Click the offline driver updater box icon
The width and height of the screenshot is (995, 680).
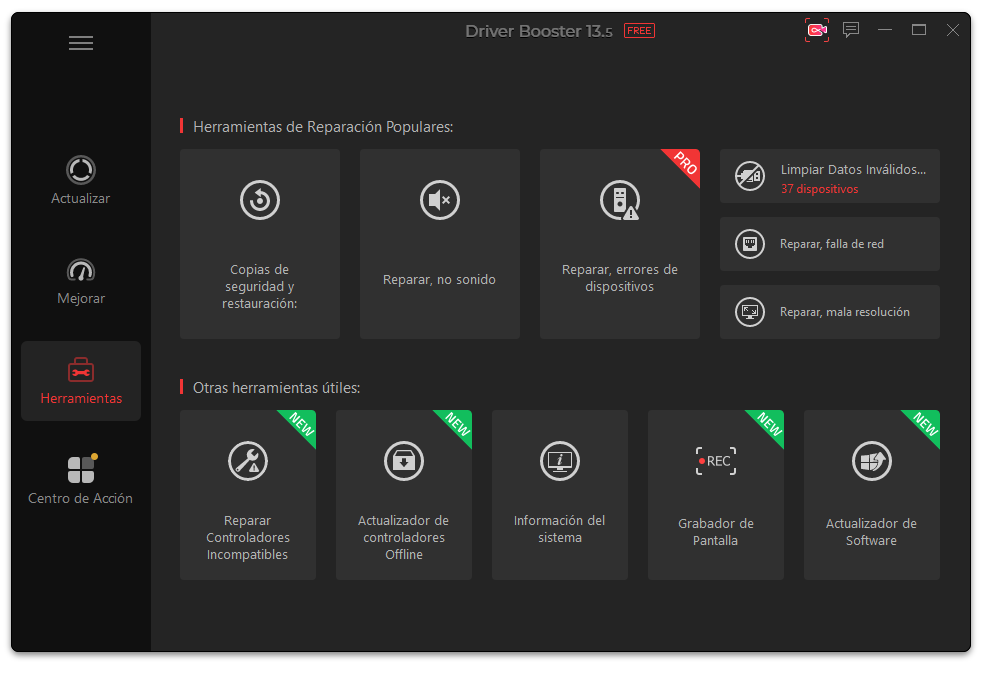(x=404, y=461)
